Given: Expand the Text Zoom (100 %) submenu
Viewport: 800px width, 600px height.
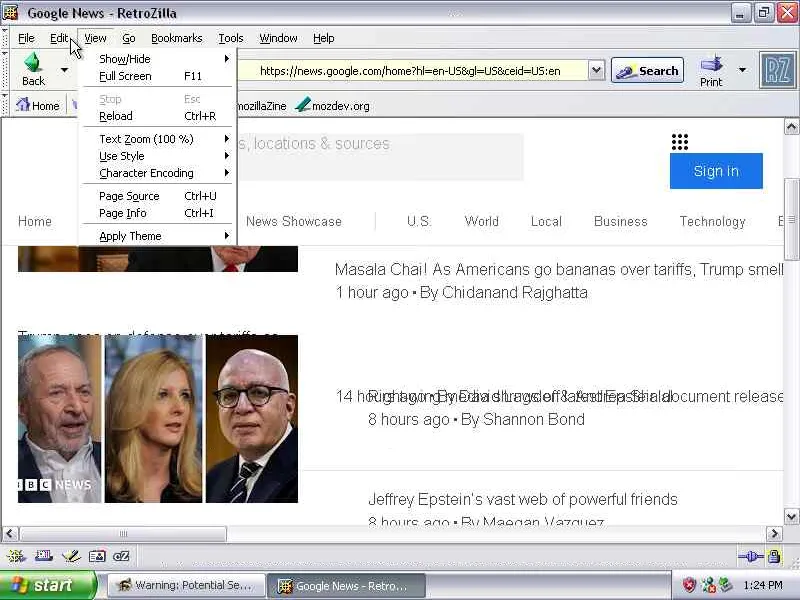Looking at the screenshot, I should pyautogui.click(x=157, y=139).
